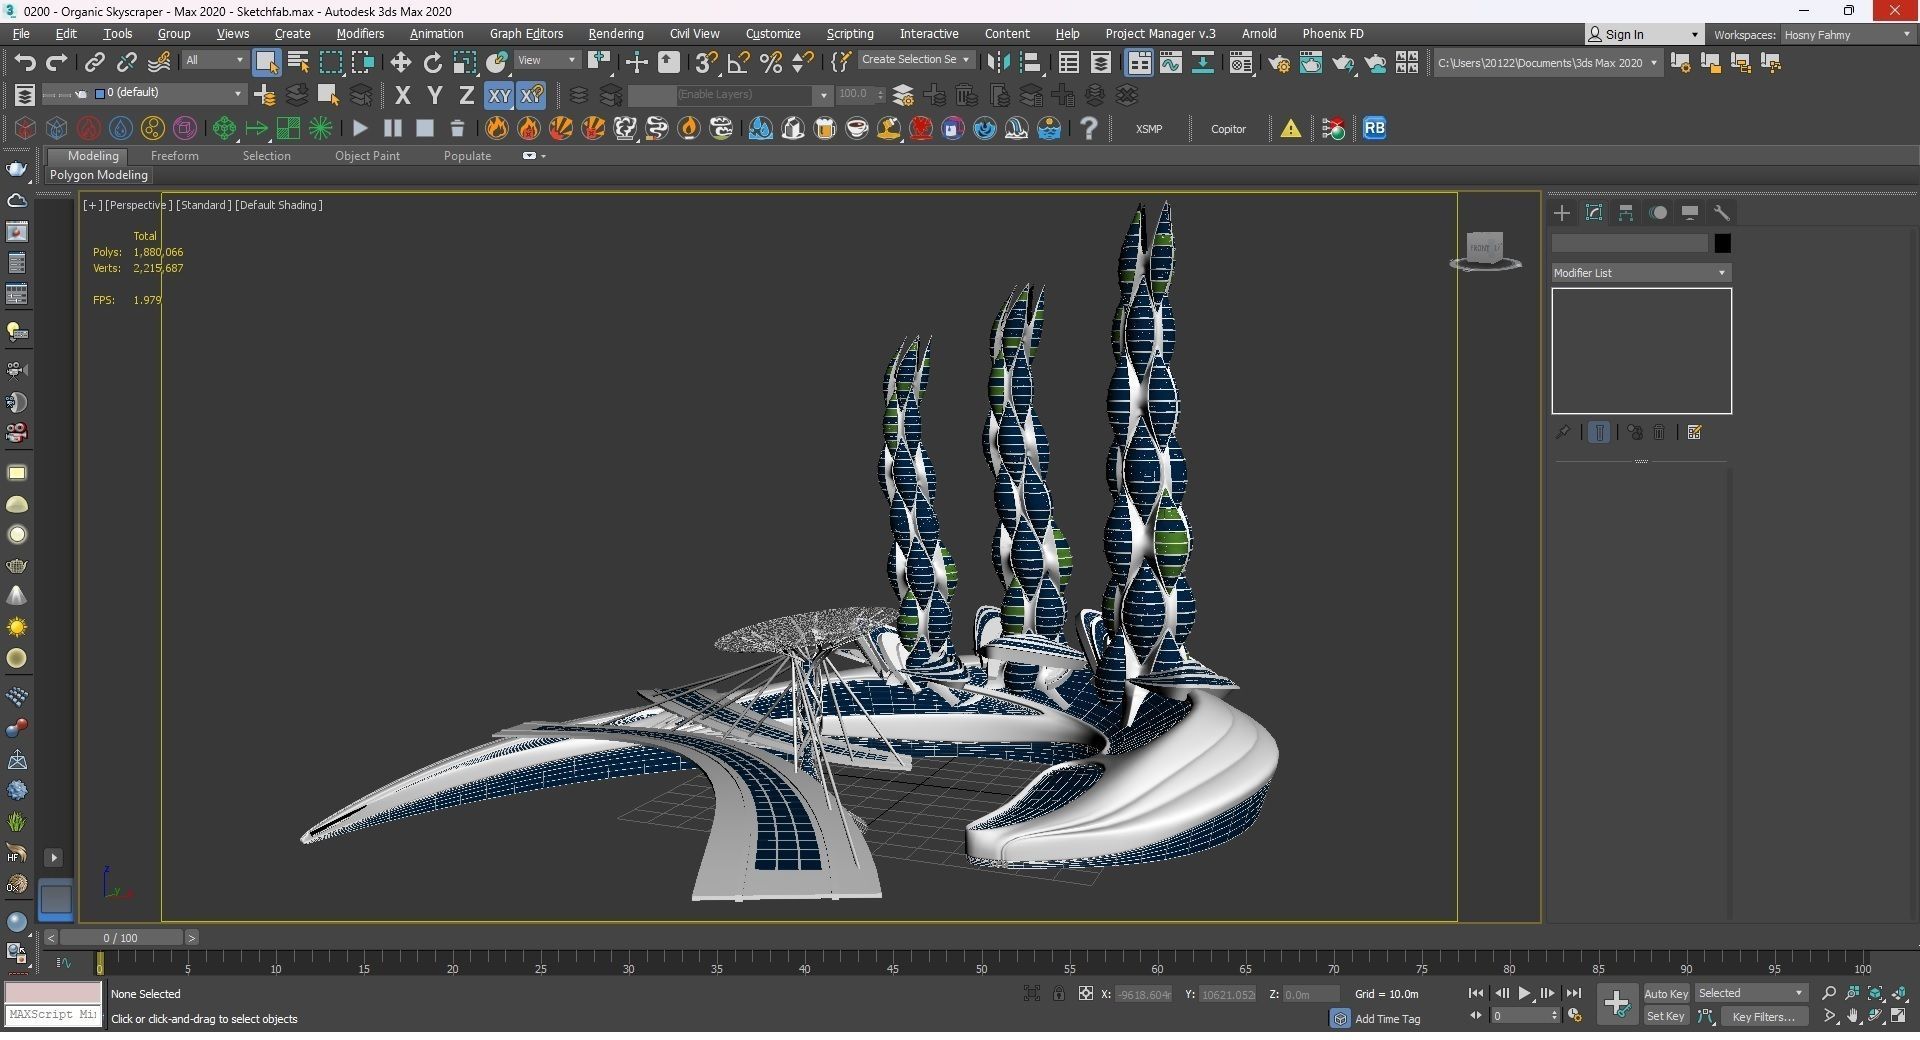Screen dimensions: 1920x1040
Task: Click the Undo arrow icon
Action: coord(24,63)
